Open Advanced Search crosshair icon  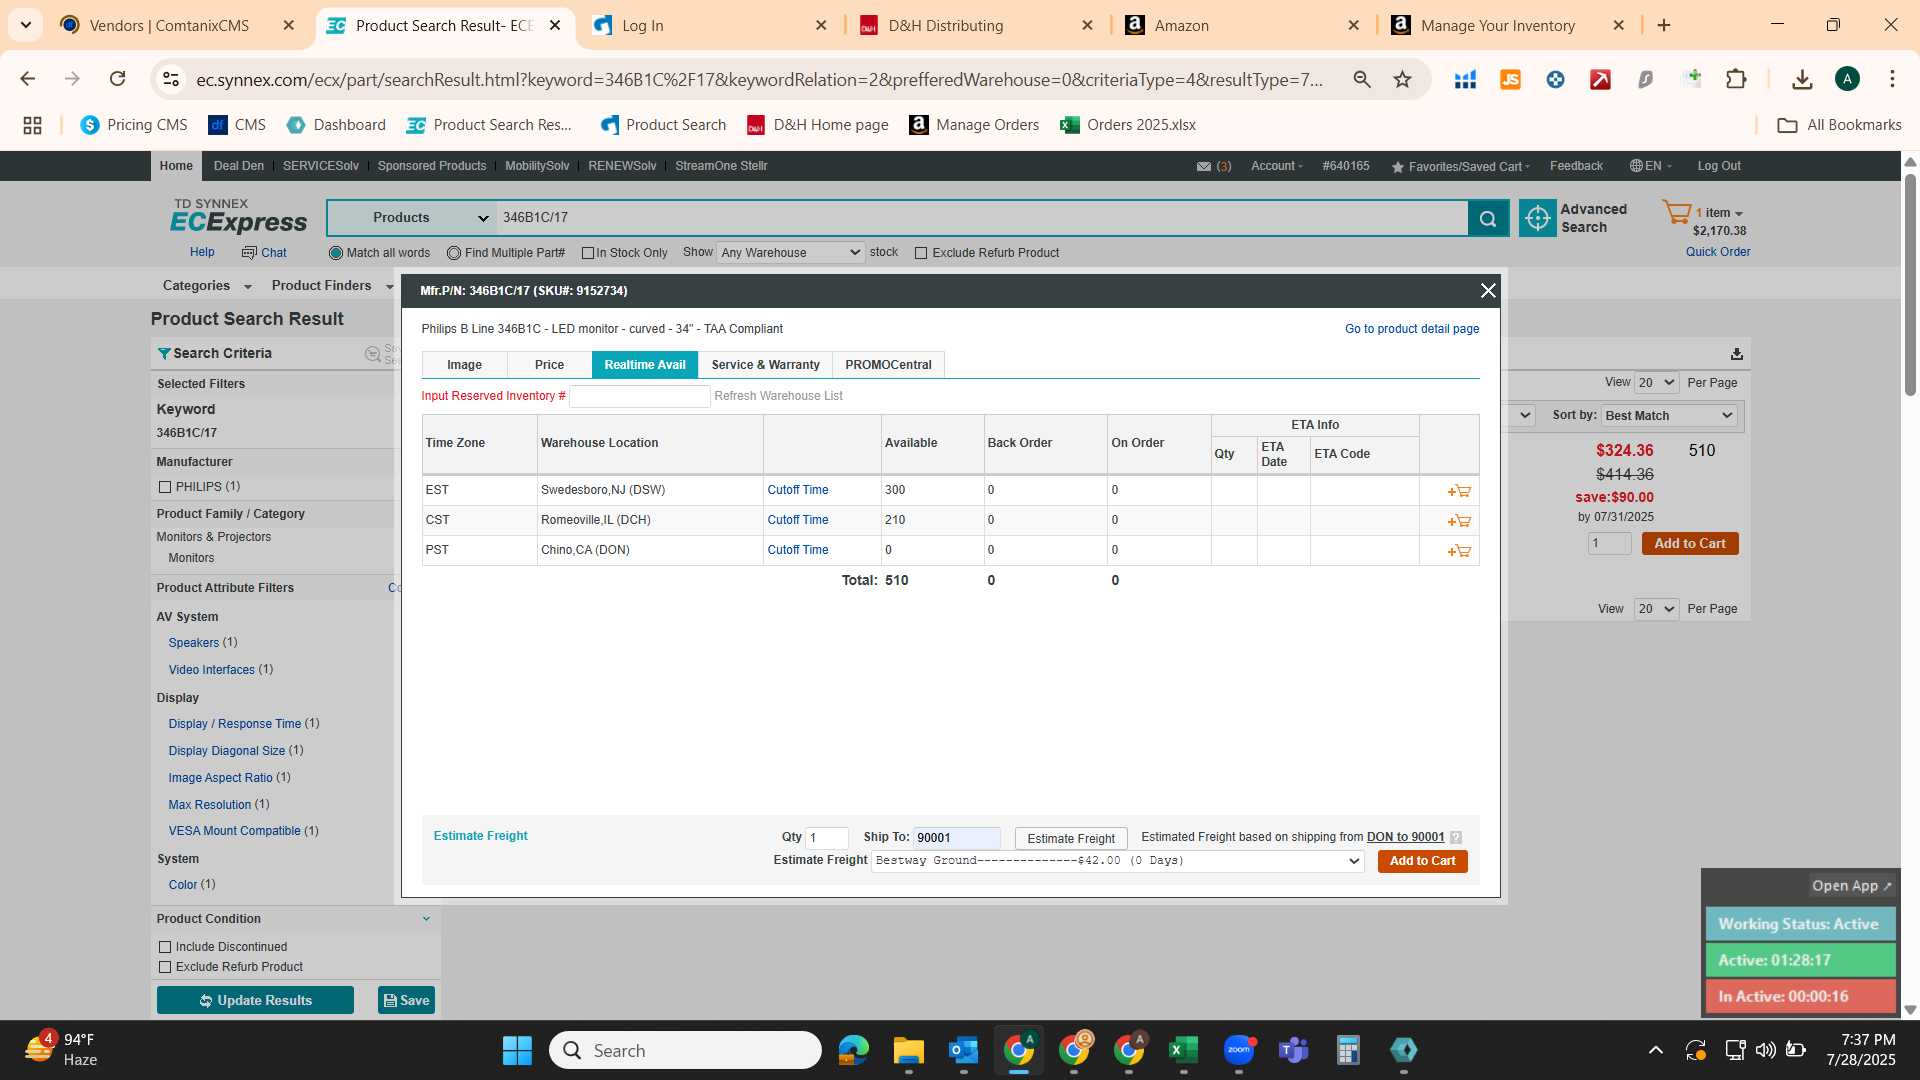click(1538, 218)
